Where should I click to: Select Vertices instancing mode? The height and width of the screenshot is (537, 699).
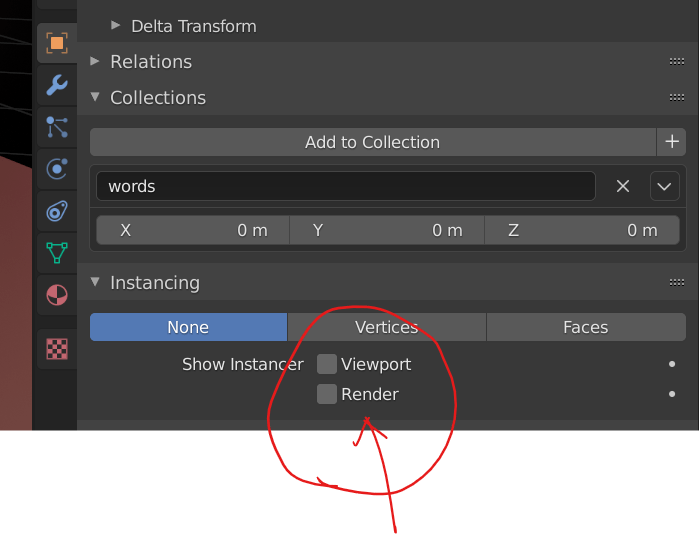(x=387, y=327)
